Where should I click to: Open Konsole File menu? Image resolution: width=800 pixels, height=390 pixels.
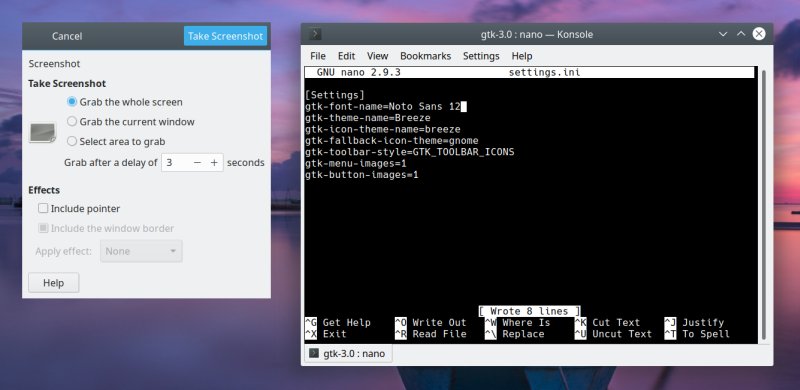pyautogui.click(x=318, y=56)
